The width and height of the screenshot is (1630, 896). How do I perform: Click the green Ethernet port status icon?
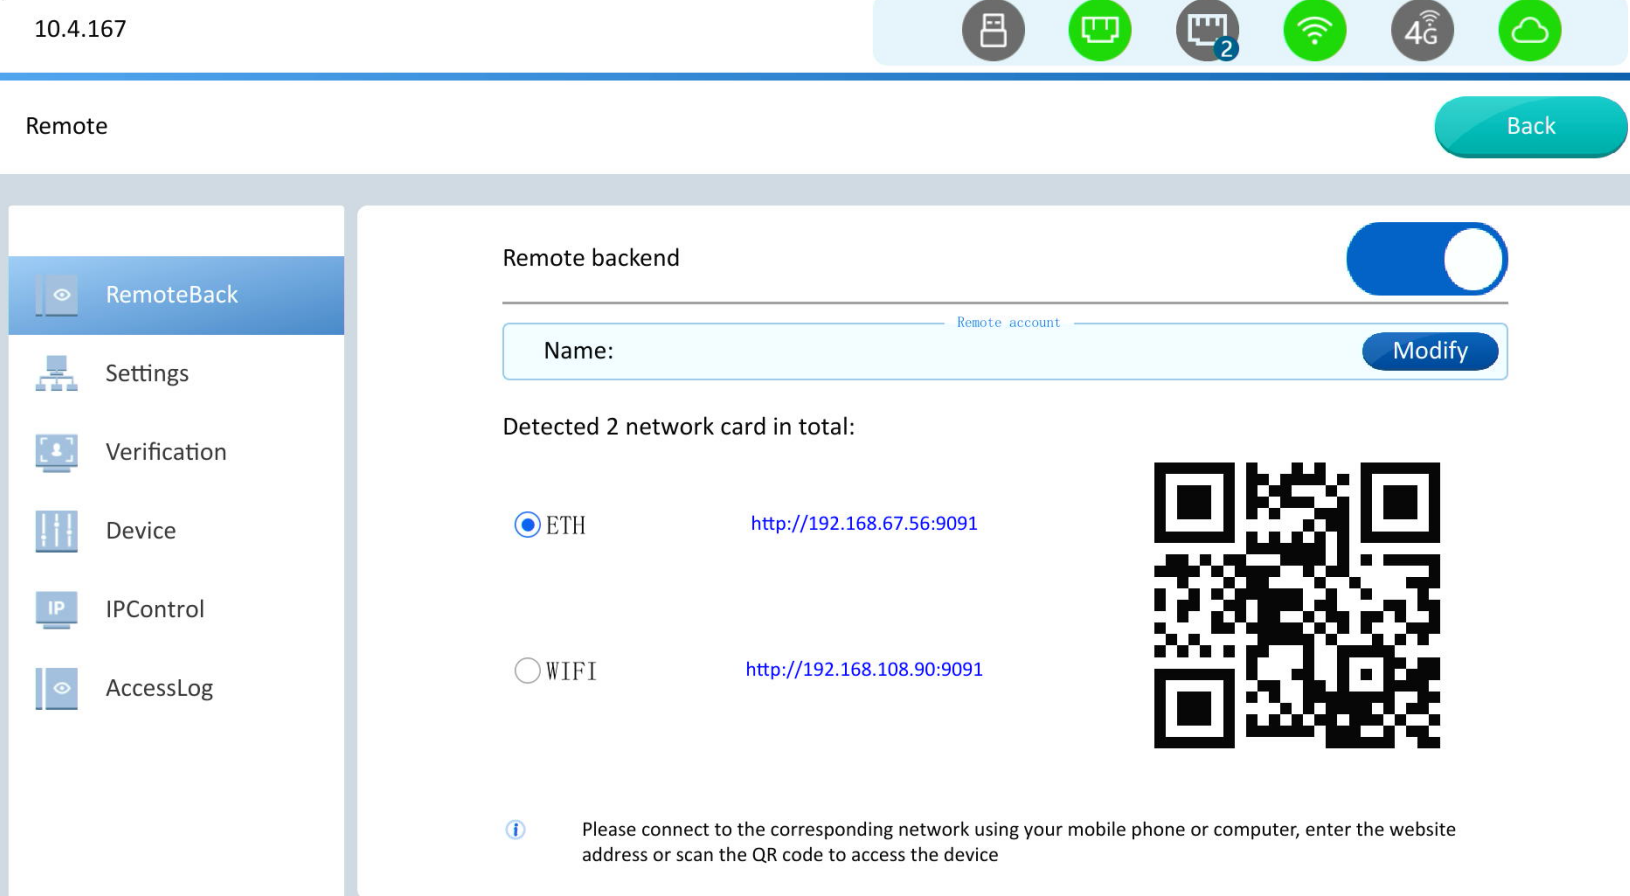pos(1099,30)
